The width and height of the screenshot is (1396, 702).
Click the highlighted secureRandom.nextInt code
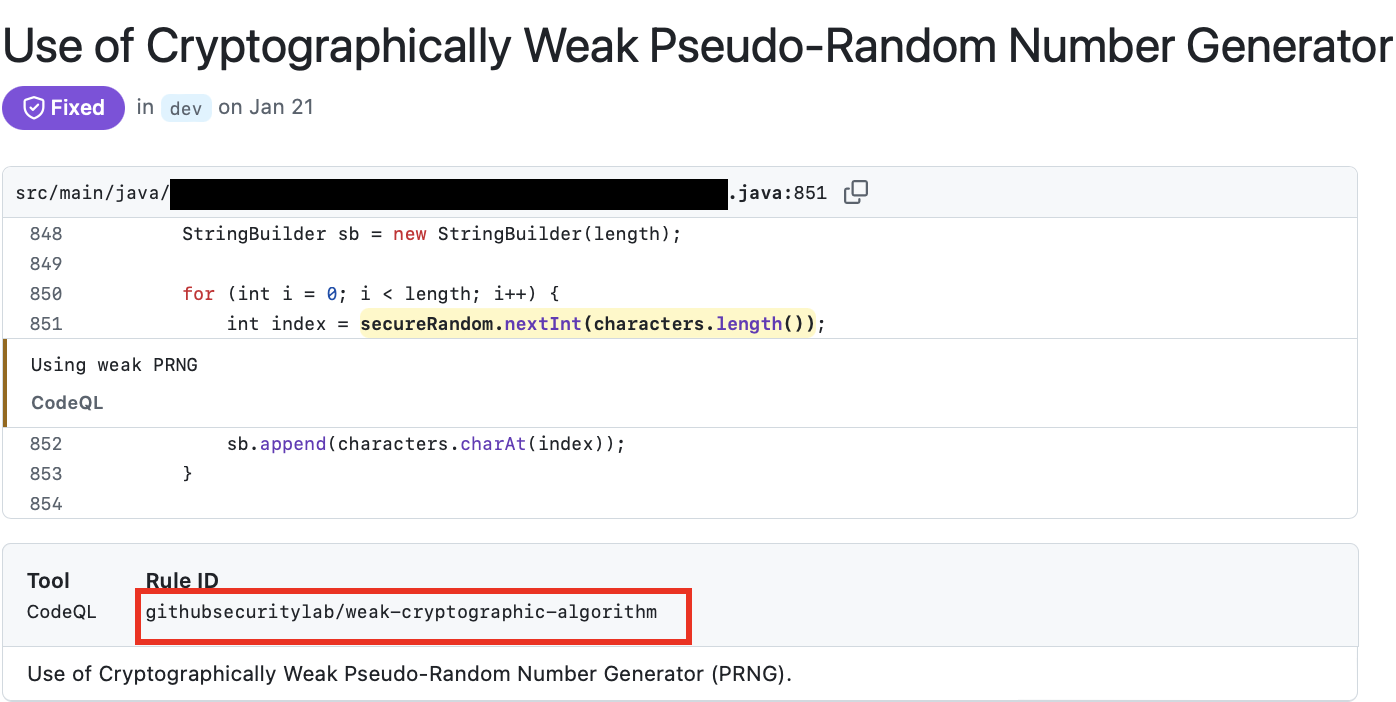click(x=589, y=324)
